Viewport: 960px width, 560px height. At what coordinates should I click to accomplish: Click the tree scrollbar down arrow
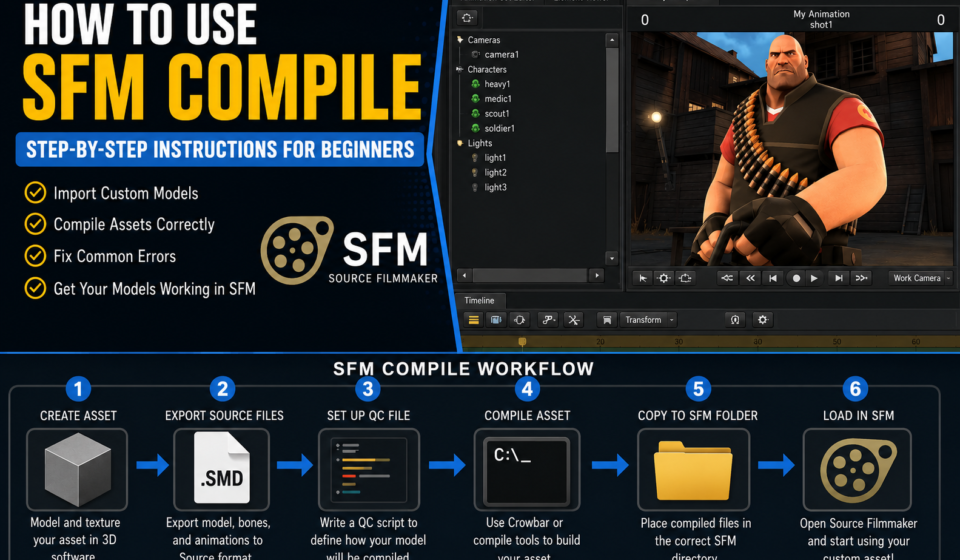(612, 258)
